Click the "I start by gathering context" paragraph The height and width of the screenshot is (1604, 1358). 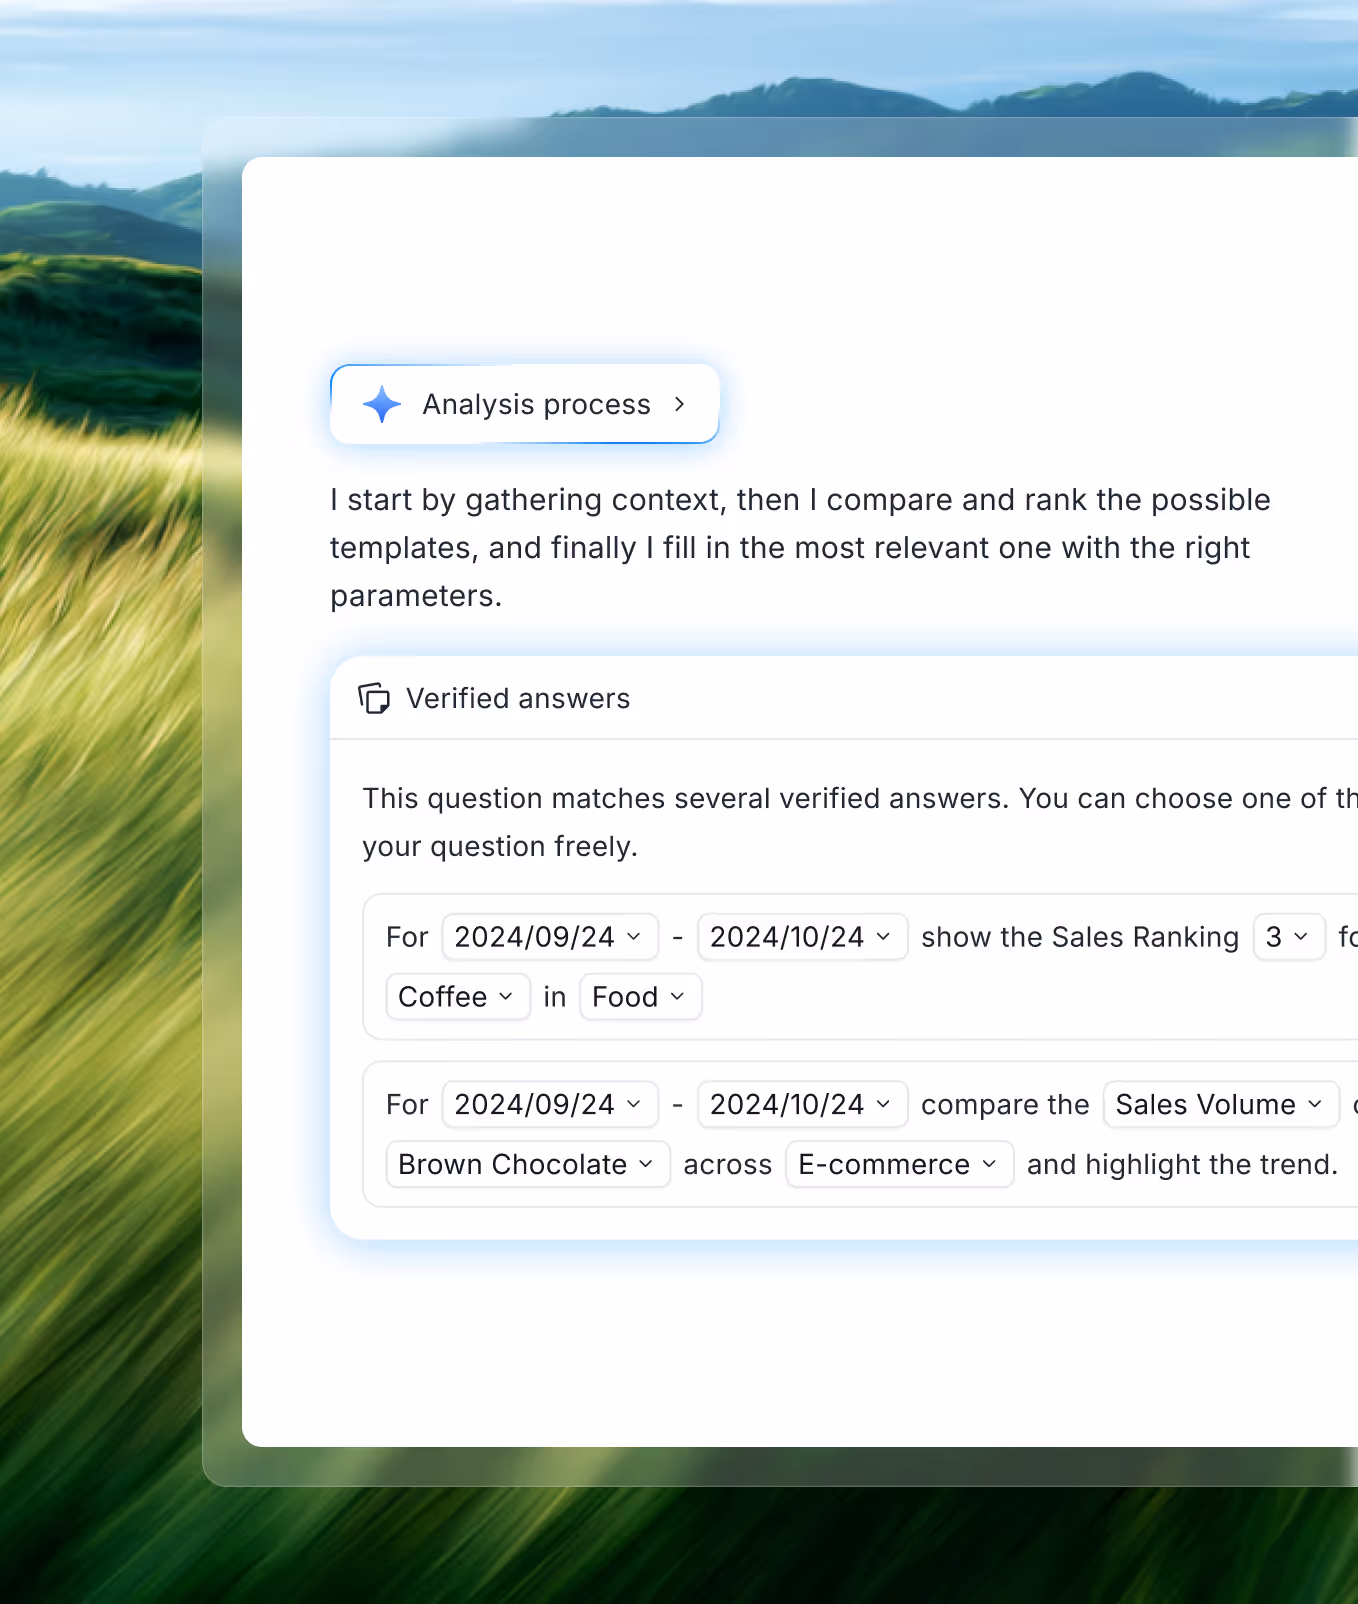[800, 547]
